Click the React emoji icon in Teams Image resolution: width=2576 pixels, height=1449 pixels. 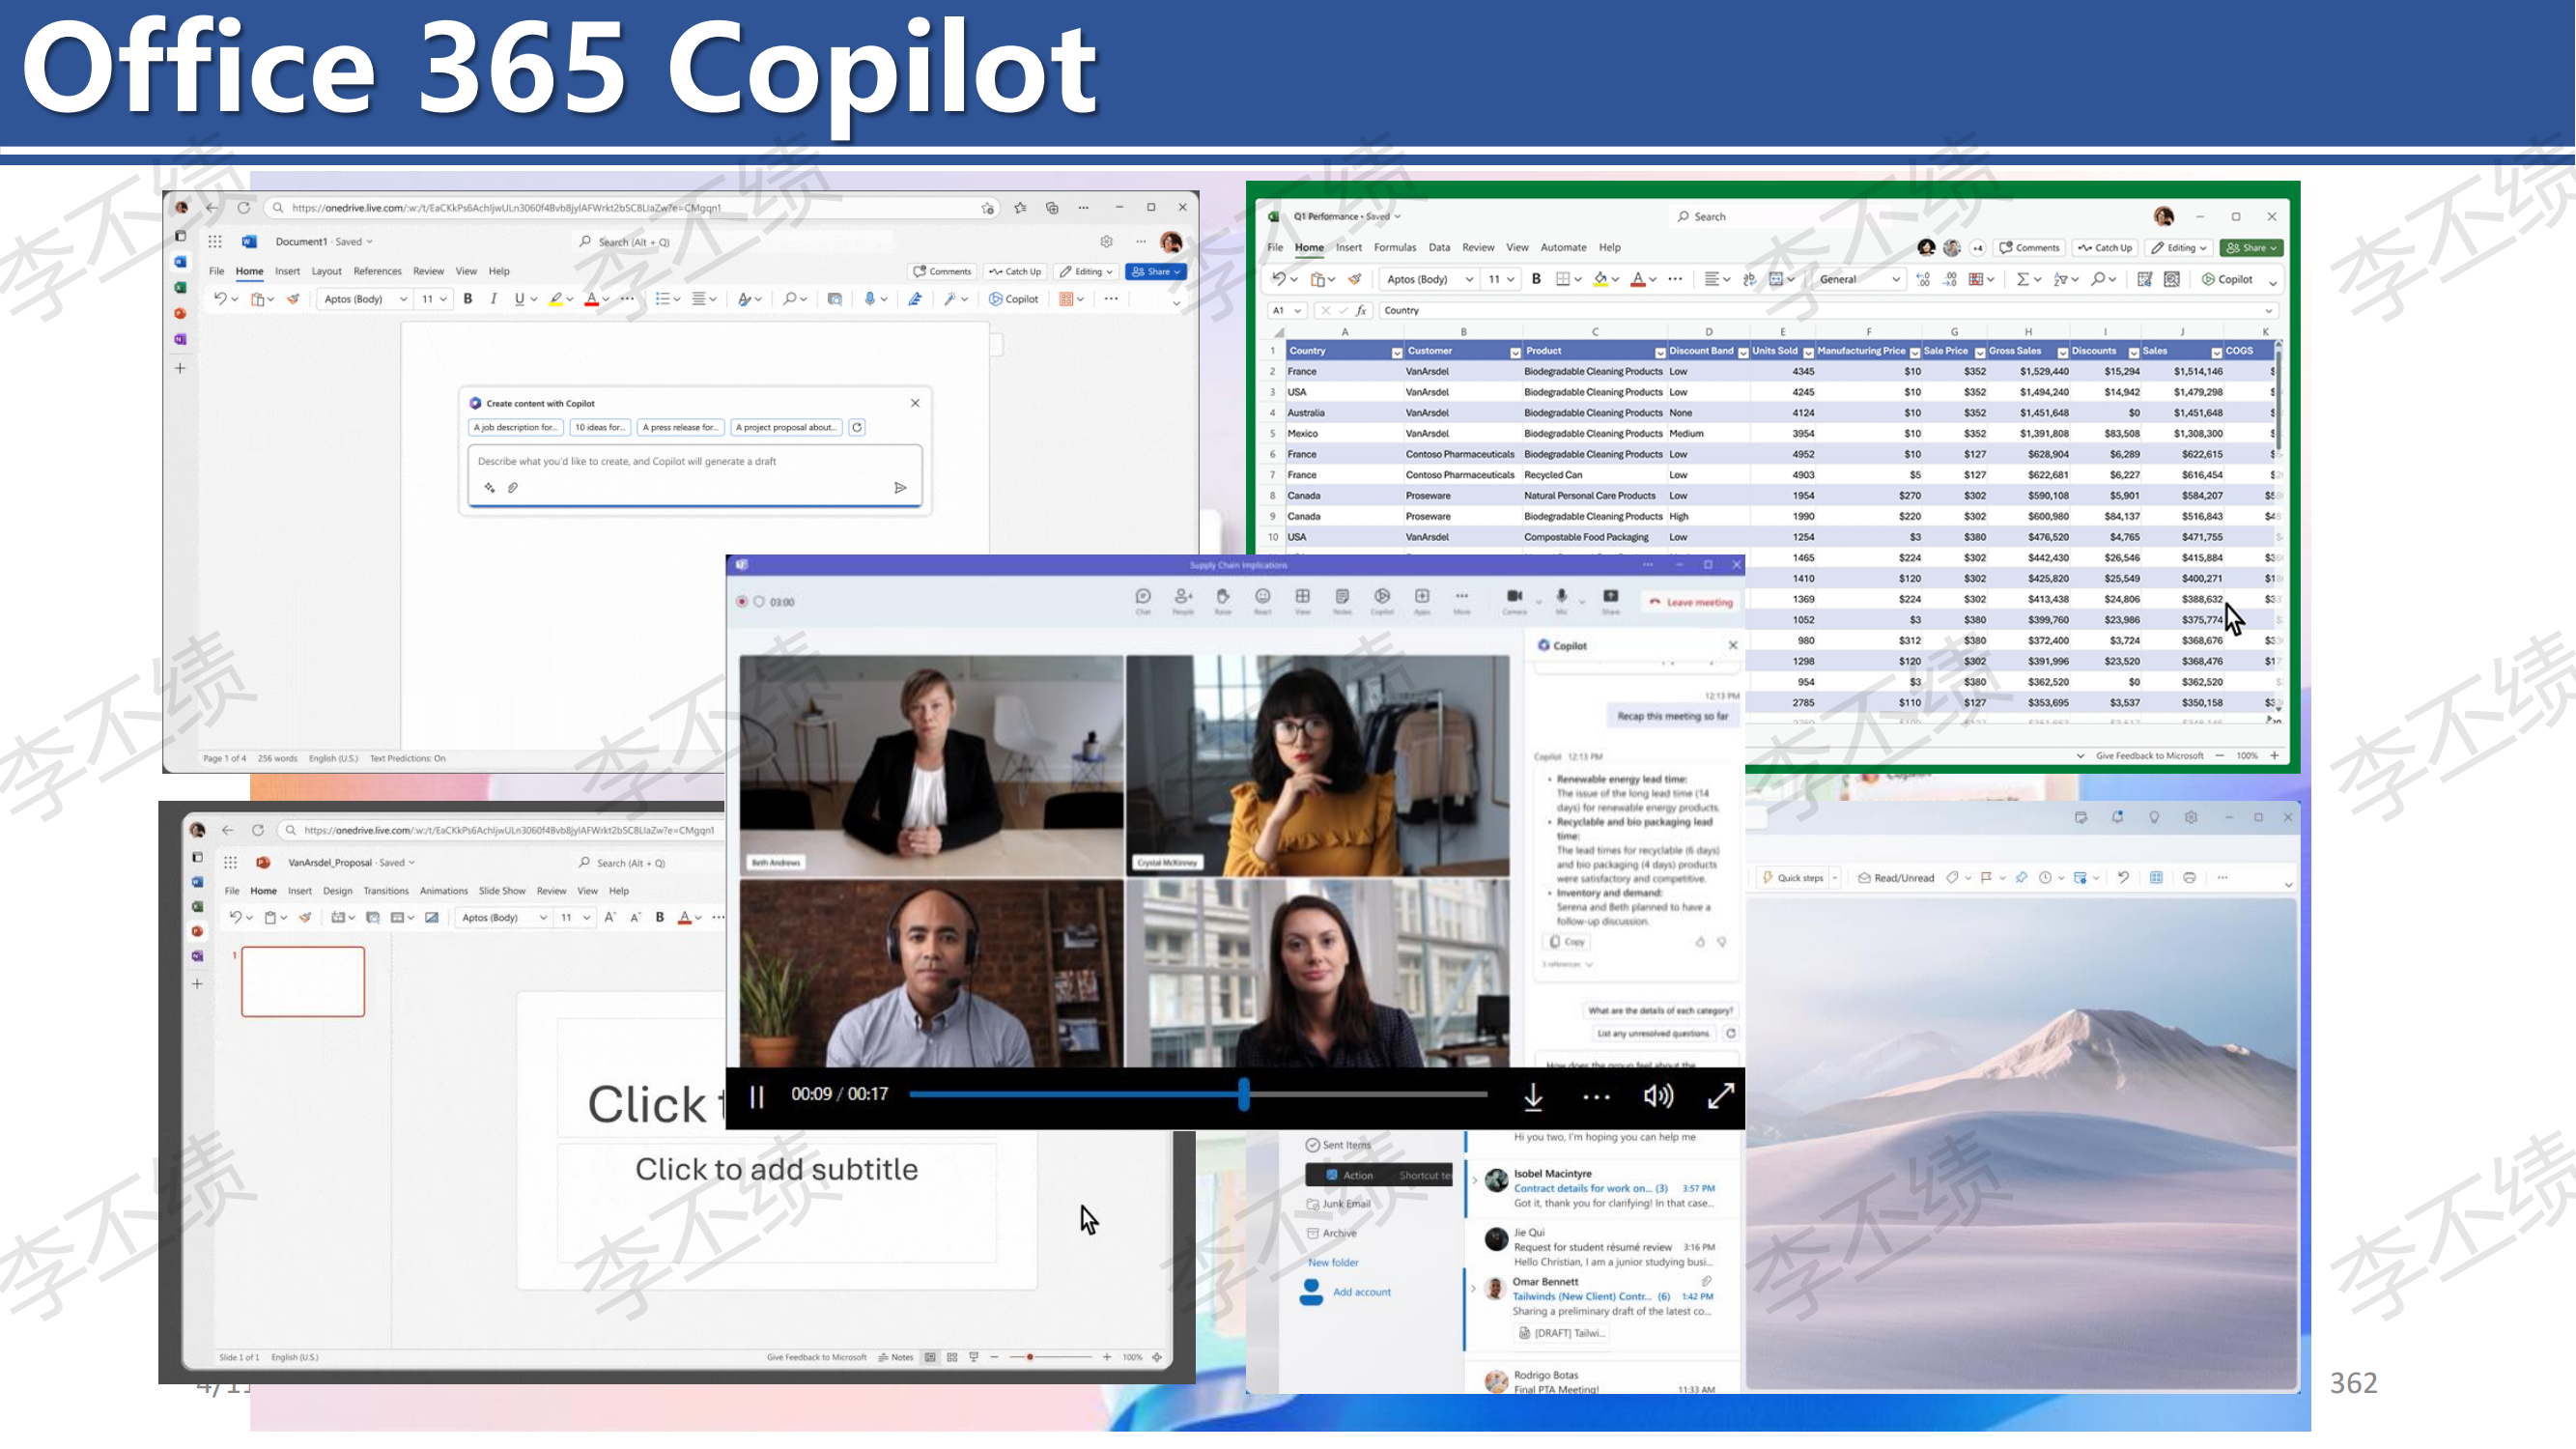click(1263, 600)
